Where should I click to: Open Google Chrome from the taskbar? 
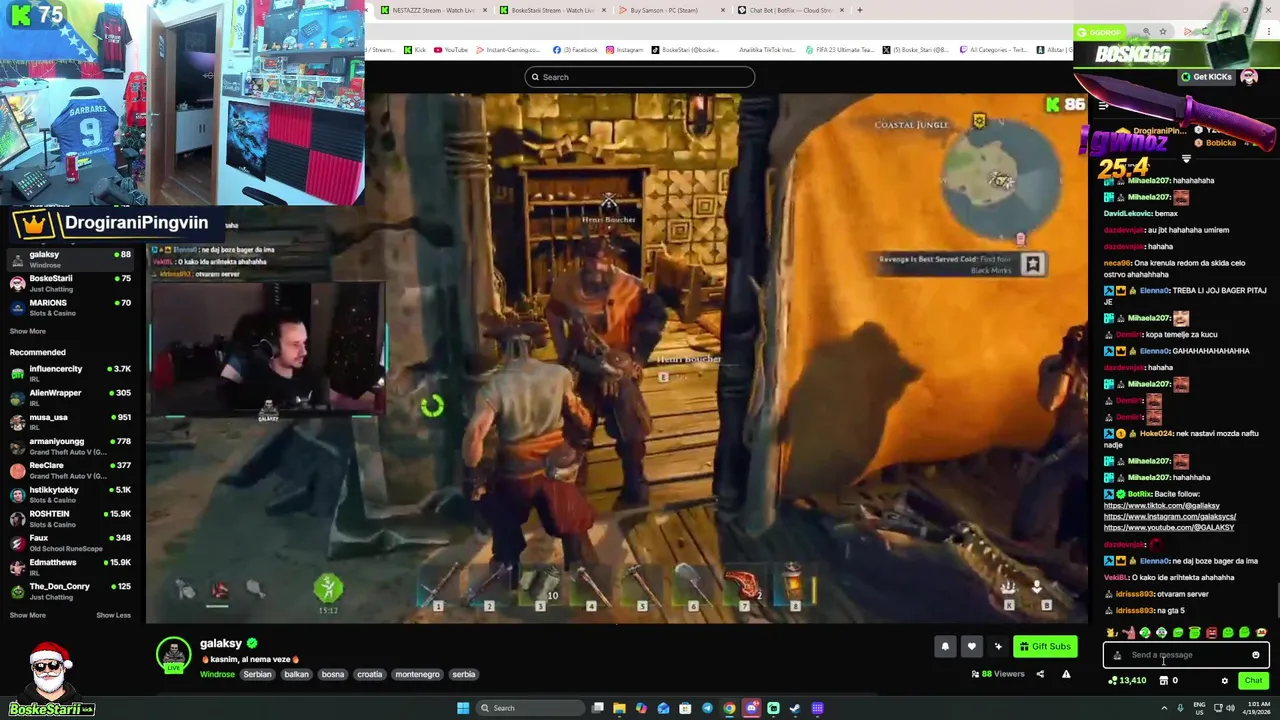pos(729,708)
